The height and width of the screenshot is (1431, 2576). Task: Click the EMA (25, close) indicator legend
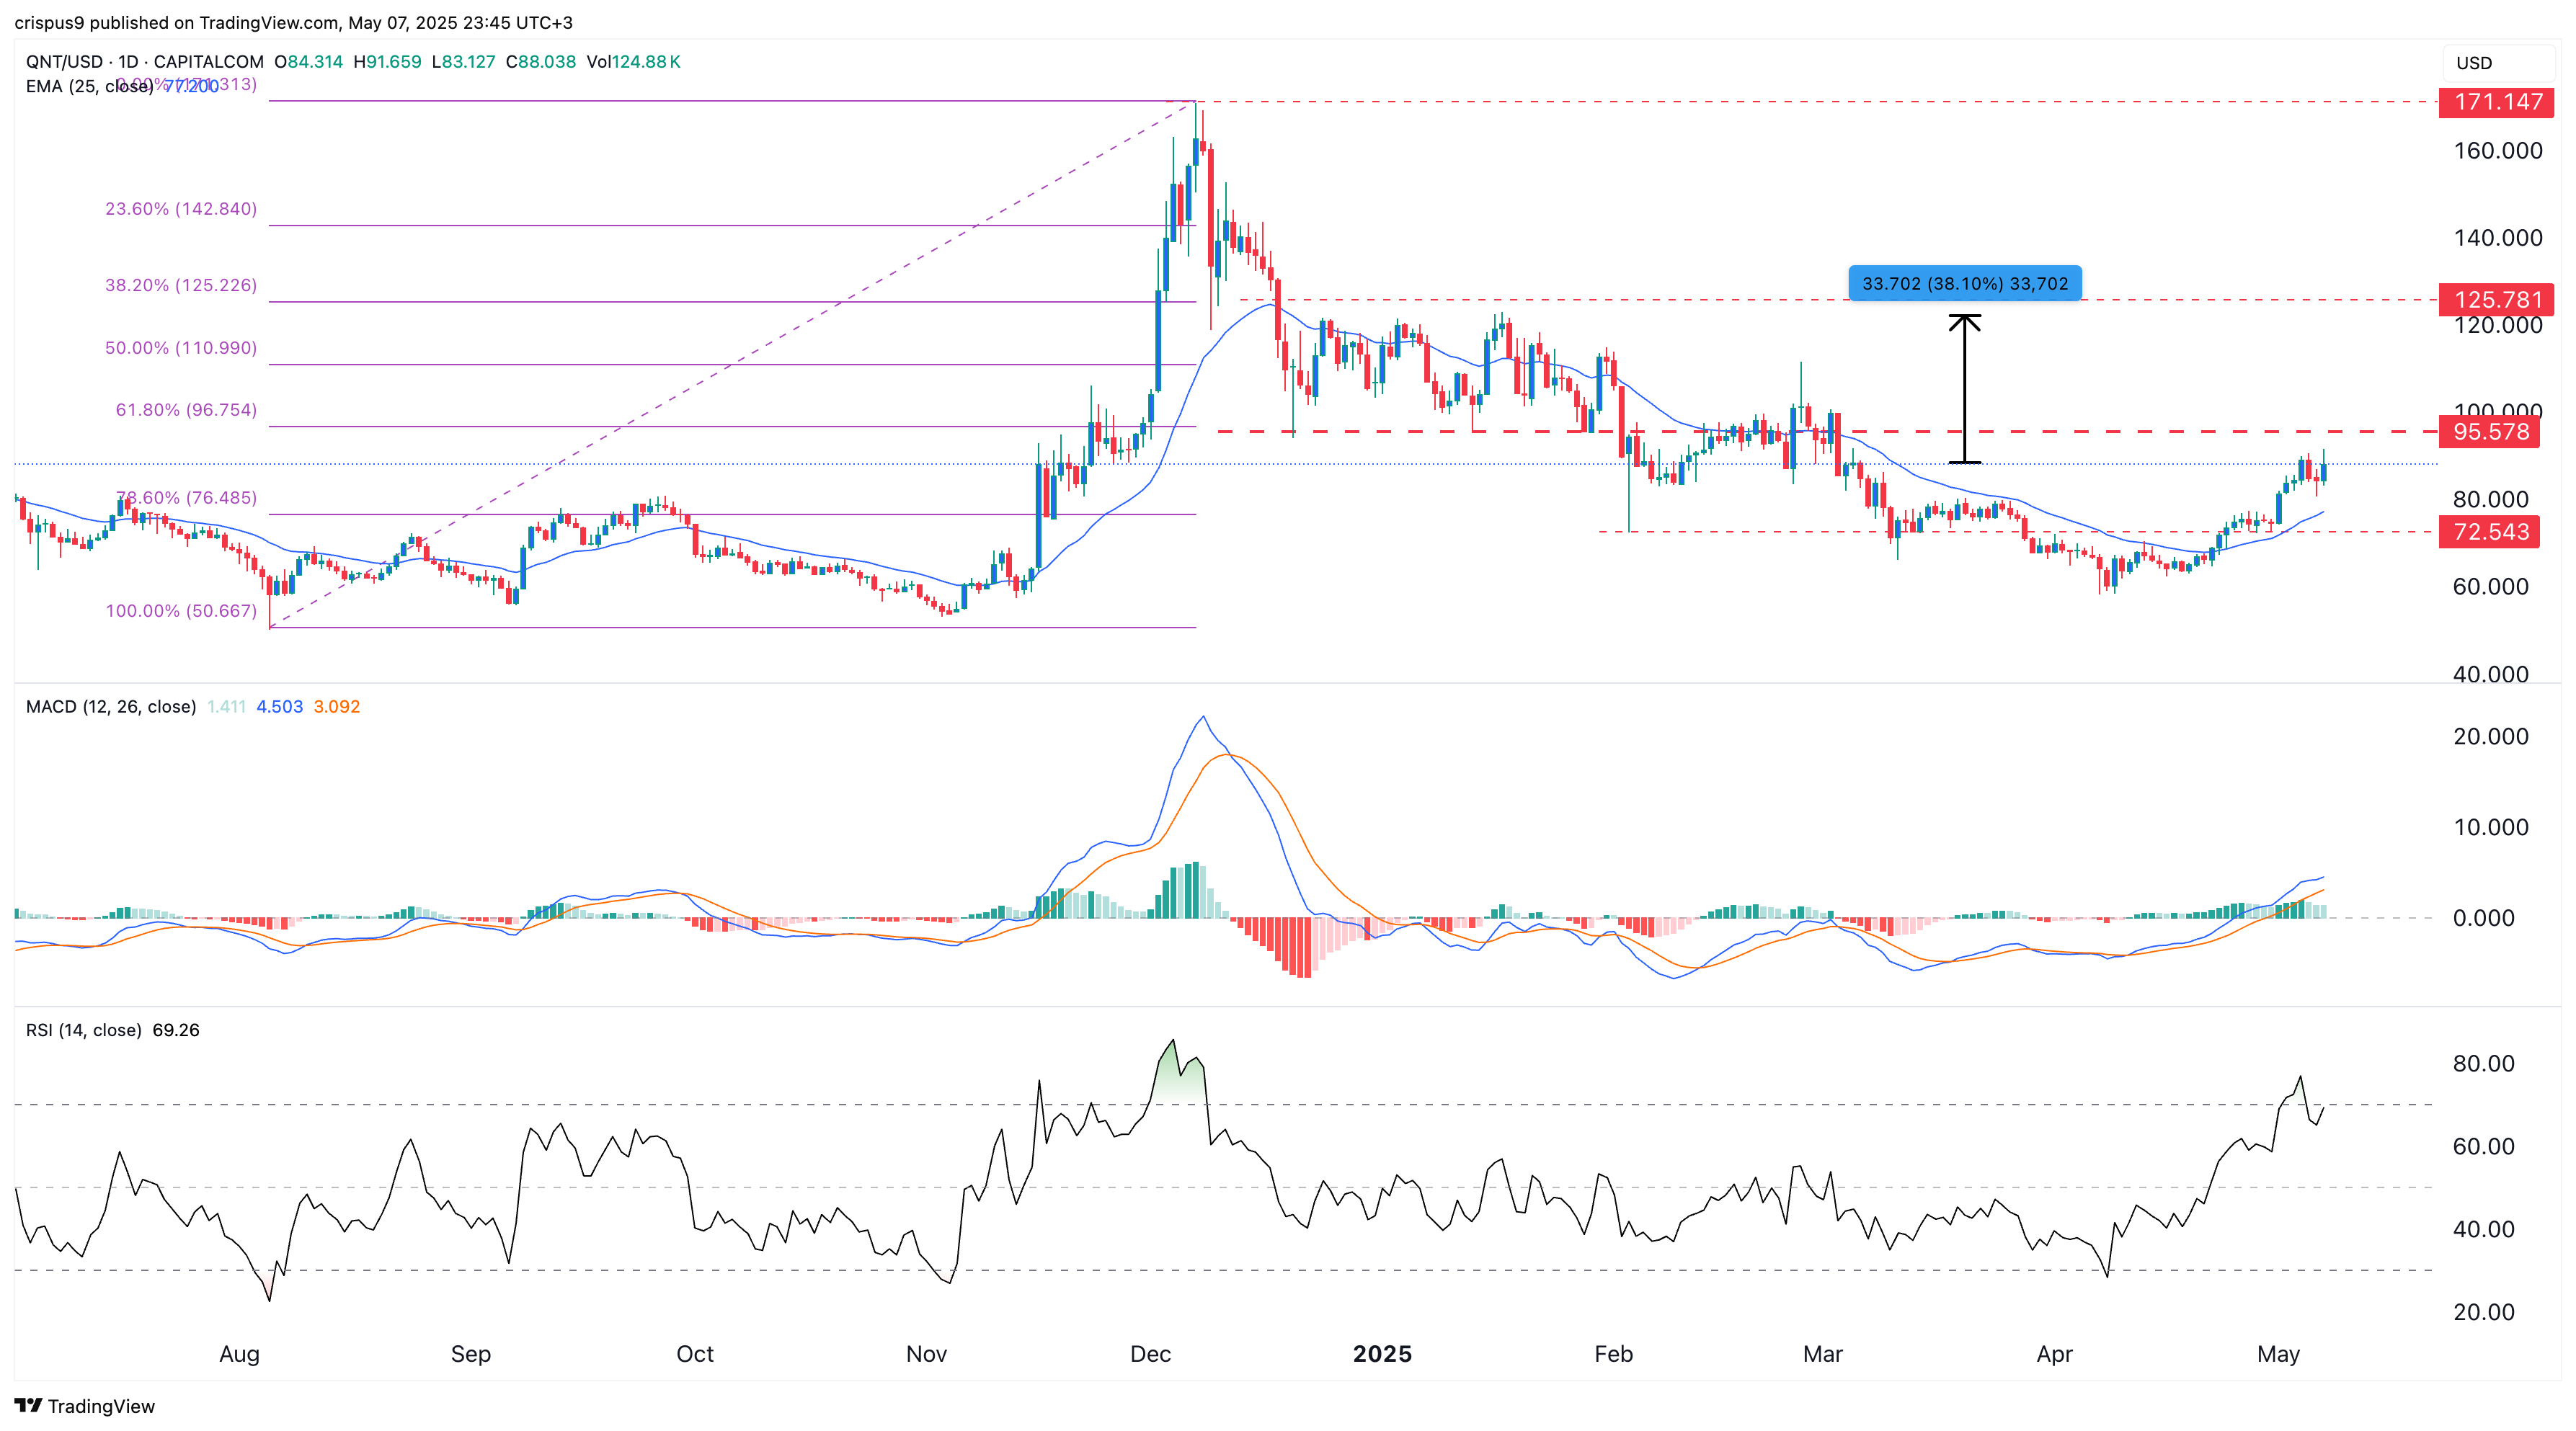[89, 87]
